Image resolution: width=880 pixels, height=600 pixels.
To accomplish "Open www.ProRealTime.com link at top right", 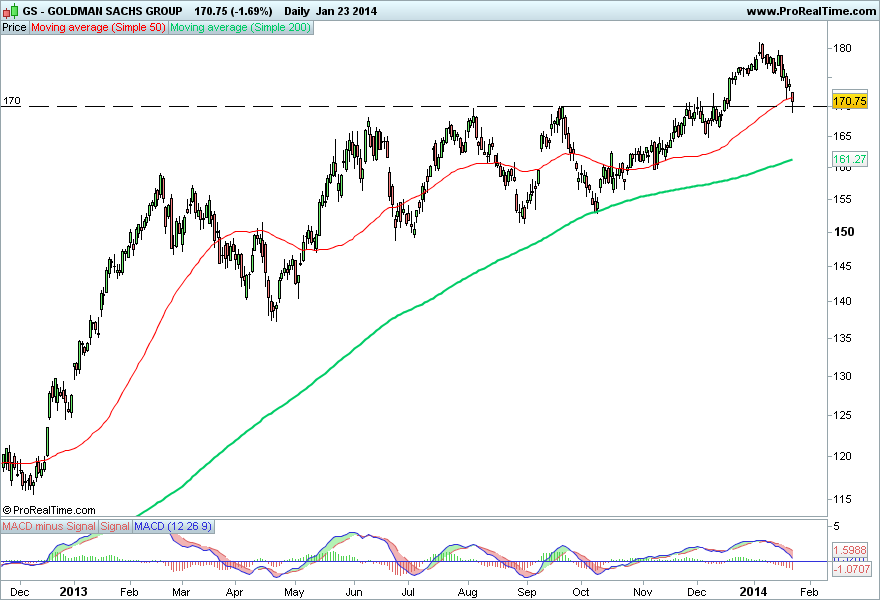I will click(811, 11).
